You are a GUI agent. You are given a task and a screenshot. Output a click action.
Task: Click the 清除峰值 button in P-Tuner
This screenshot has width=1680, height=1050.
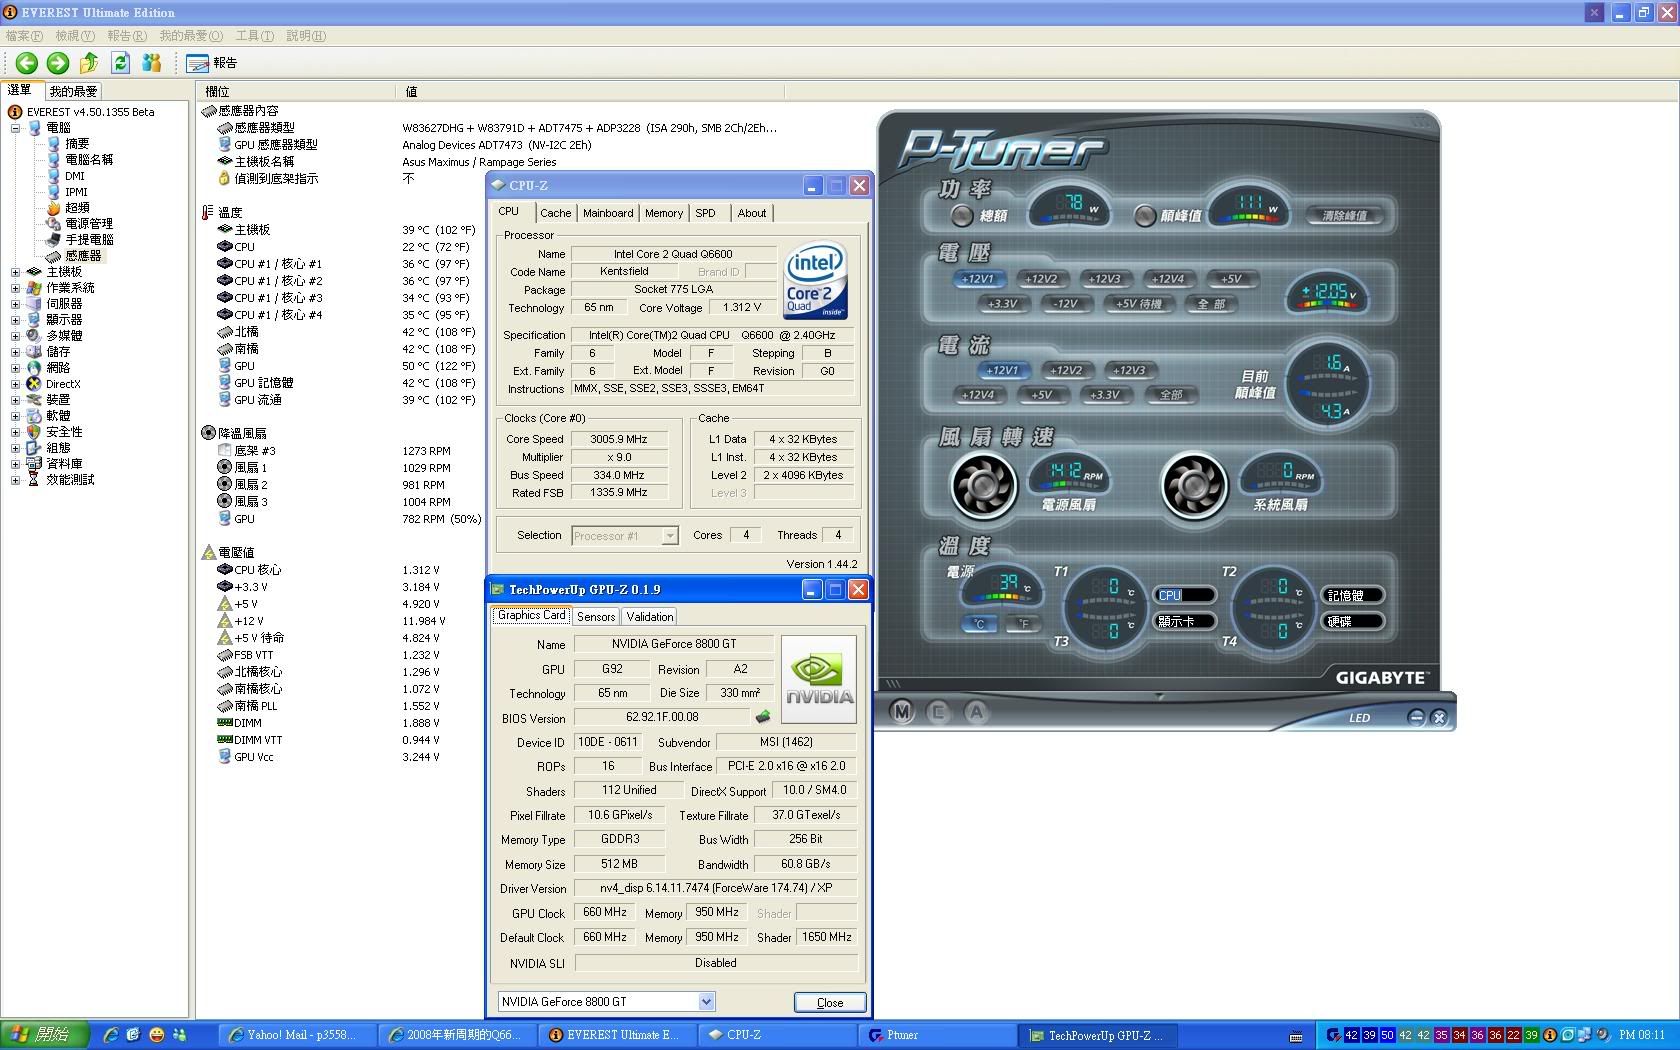1344,215
